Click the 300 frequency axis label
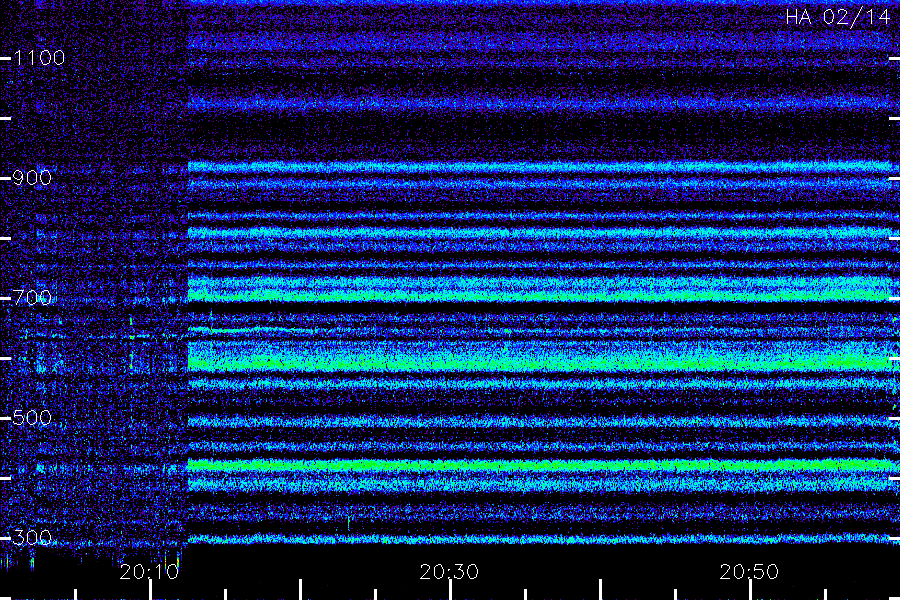 (x=32, y=538)
